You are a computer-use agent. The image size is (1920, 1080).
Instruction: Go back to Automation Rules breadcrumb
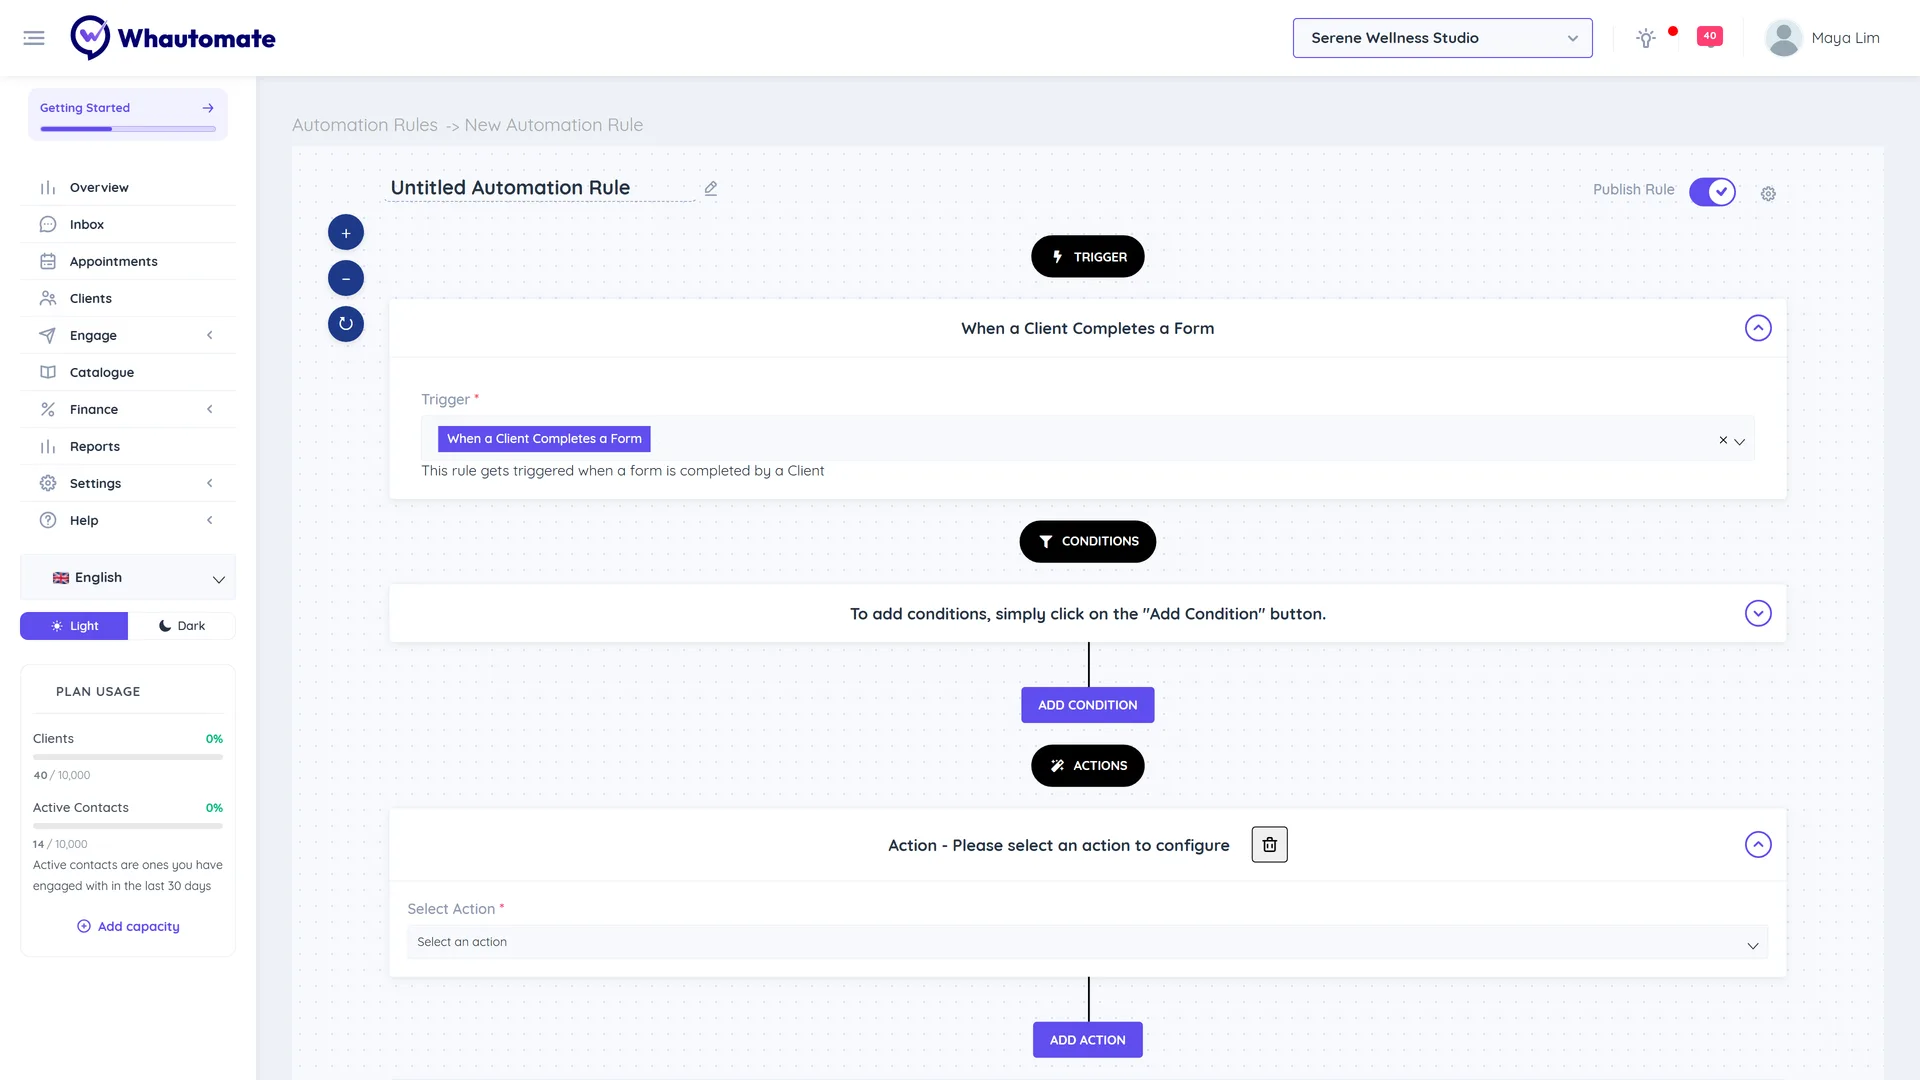point(365,125)
